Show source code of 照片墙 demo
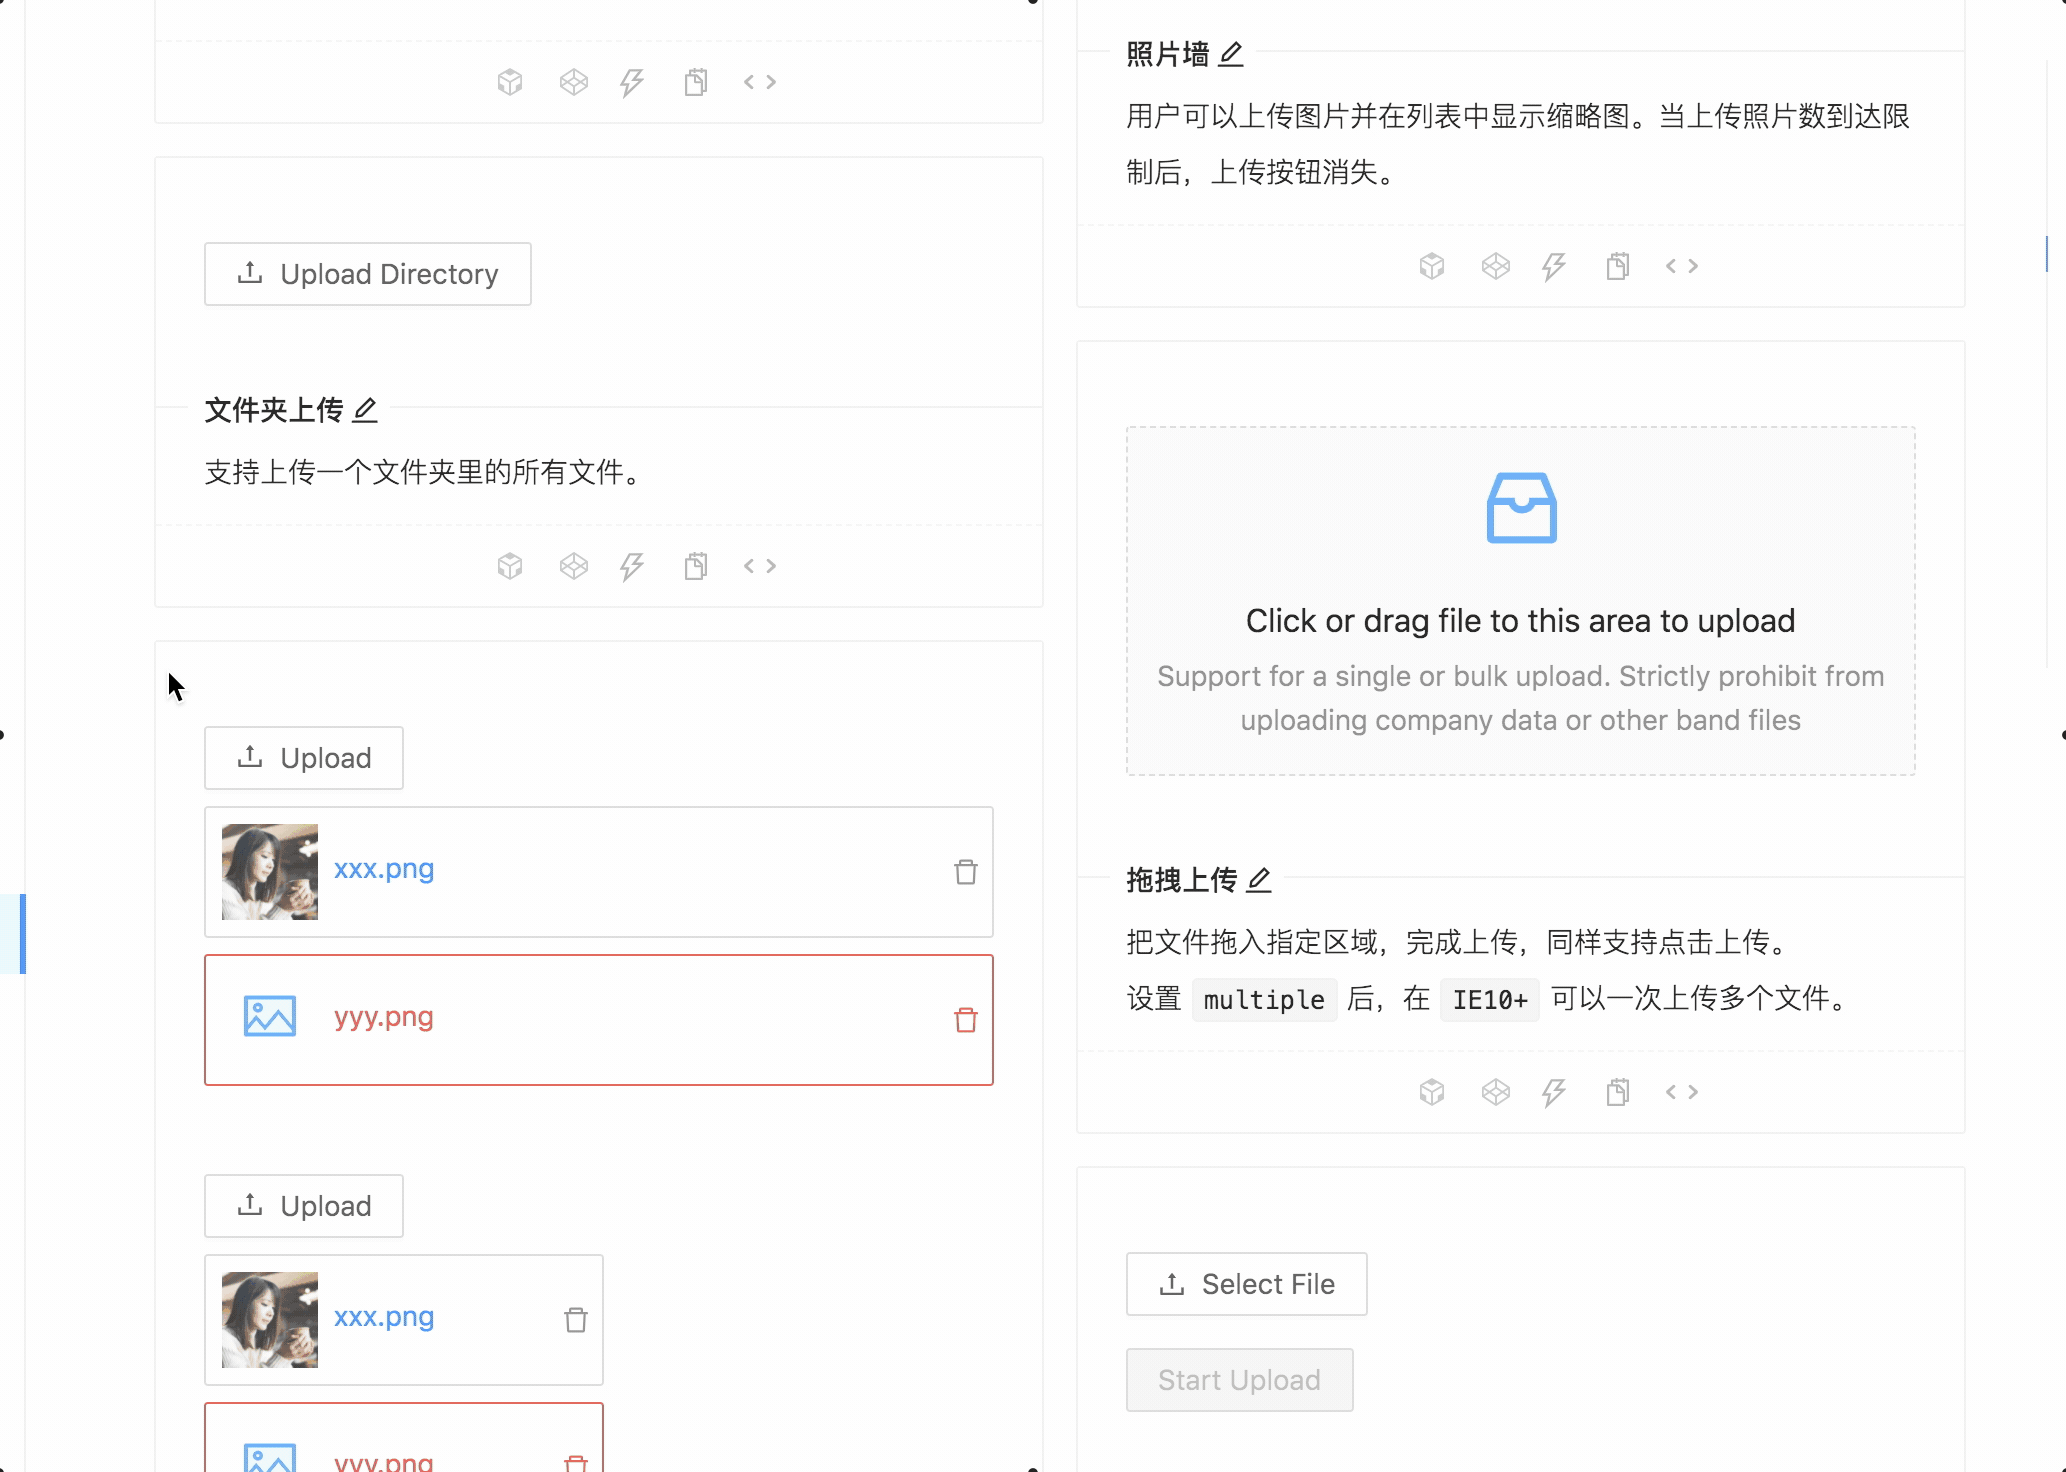 (x=1682, y=266)
